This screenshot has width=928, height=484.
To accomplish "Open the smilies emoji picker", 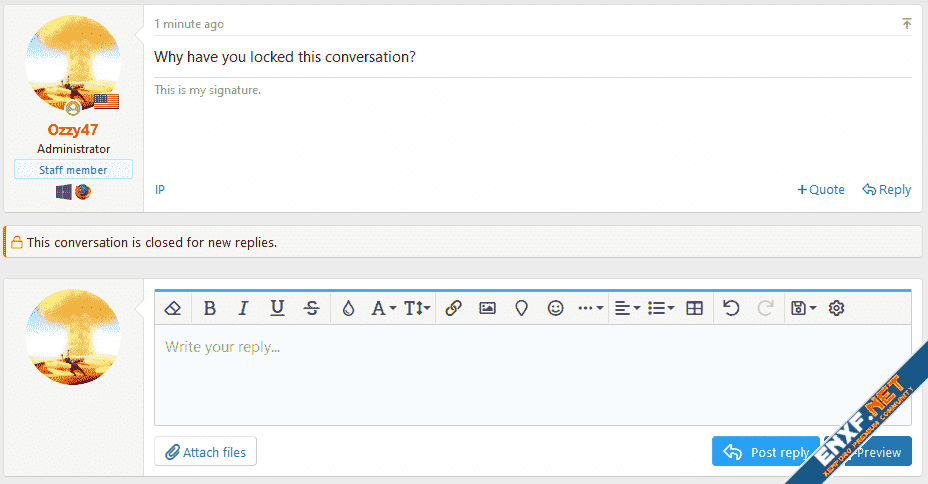I will [556, 308].
